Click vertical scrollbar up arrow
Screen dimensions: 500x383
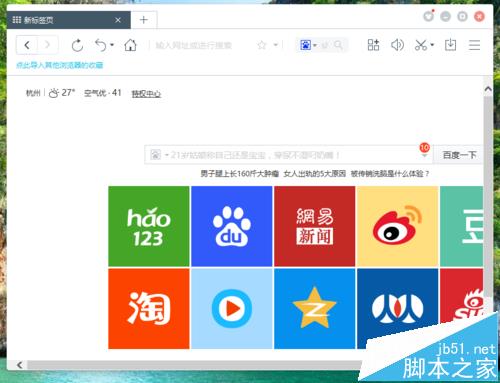pos(488,89)
